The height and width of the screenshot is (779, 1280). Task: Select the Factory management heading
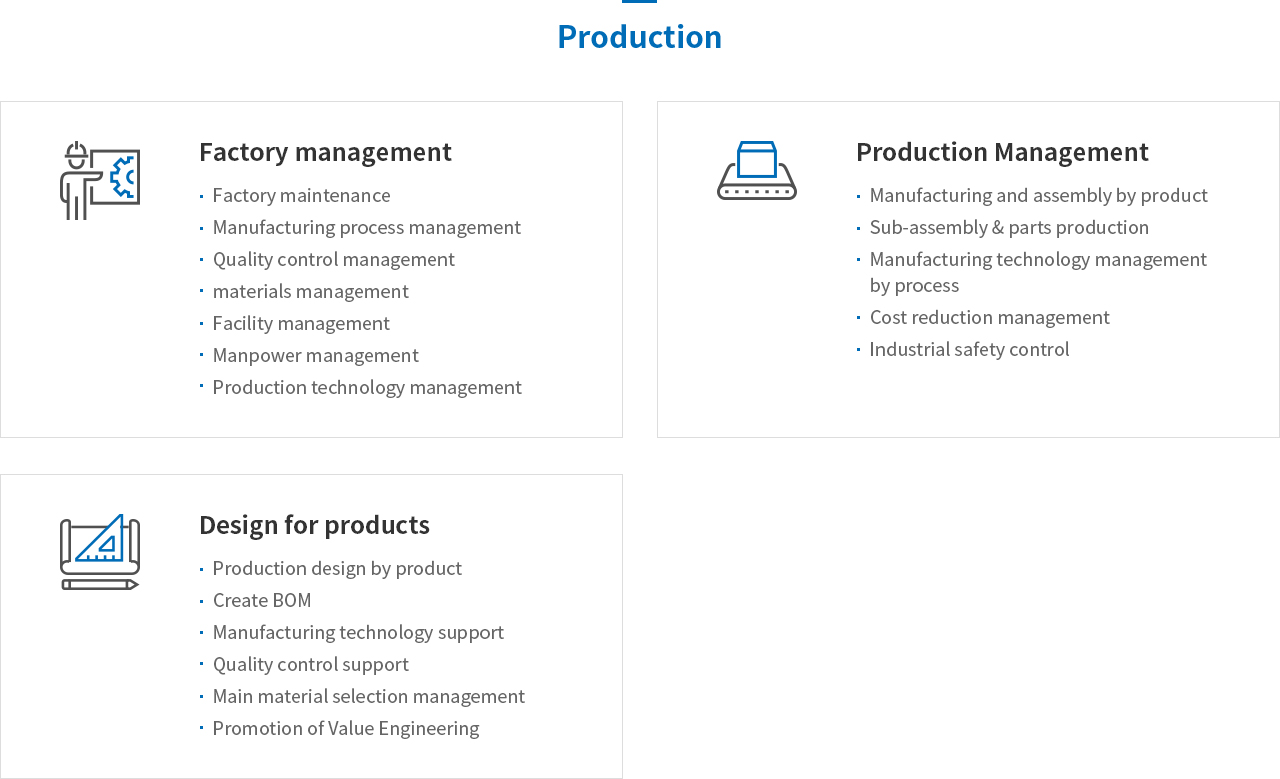[x=325, y=152]
